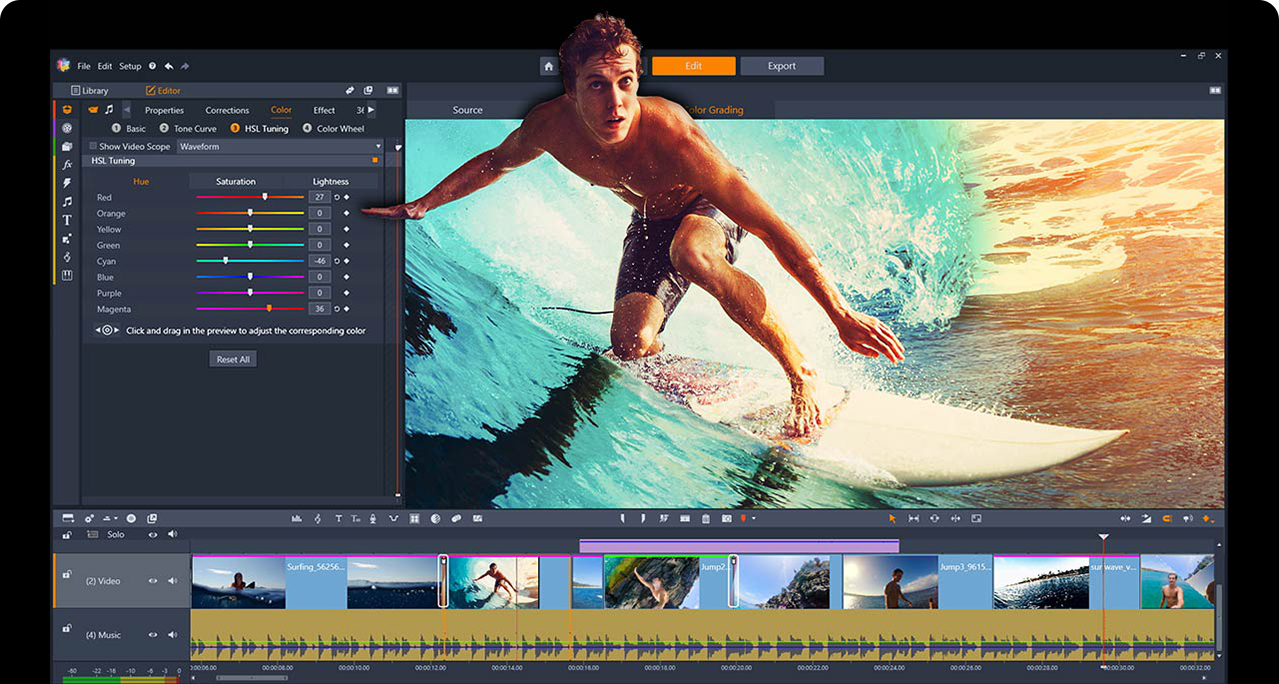Toggle the lock on the (2) Video track
This screenshot has width=1279, height=684.
[x=68, y=574]
